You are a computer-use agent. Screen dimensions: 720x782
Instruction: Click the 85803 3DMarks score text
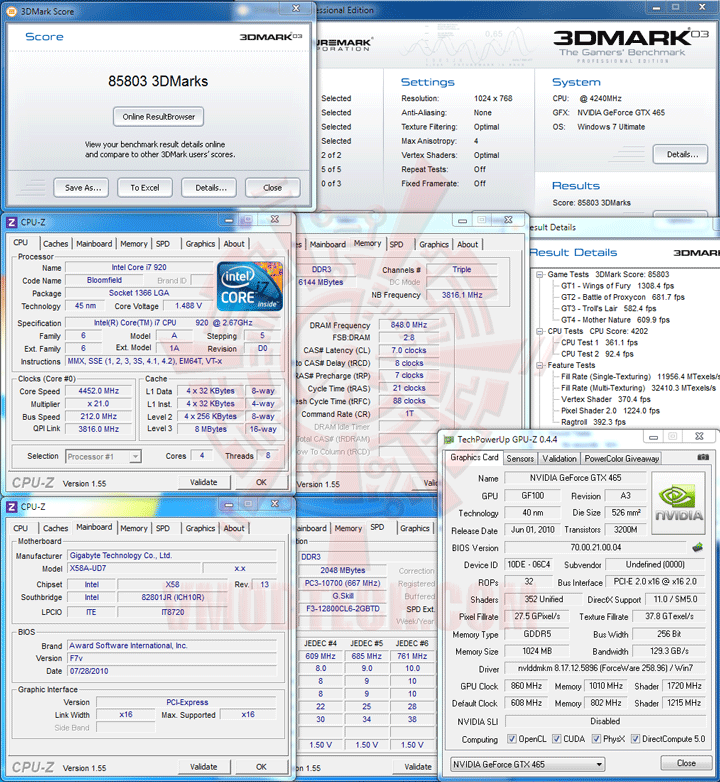pyautogui.click(x=158, y=81)
